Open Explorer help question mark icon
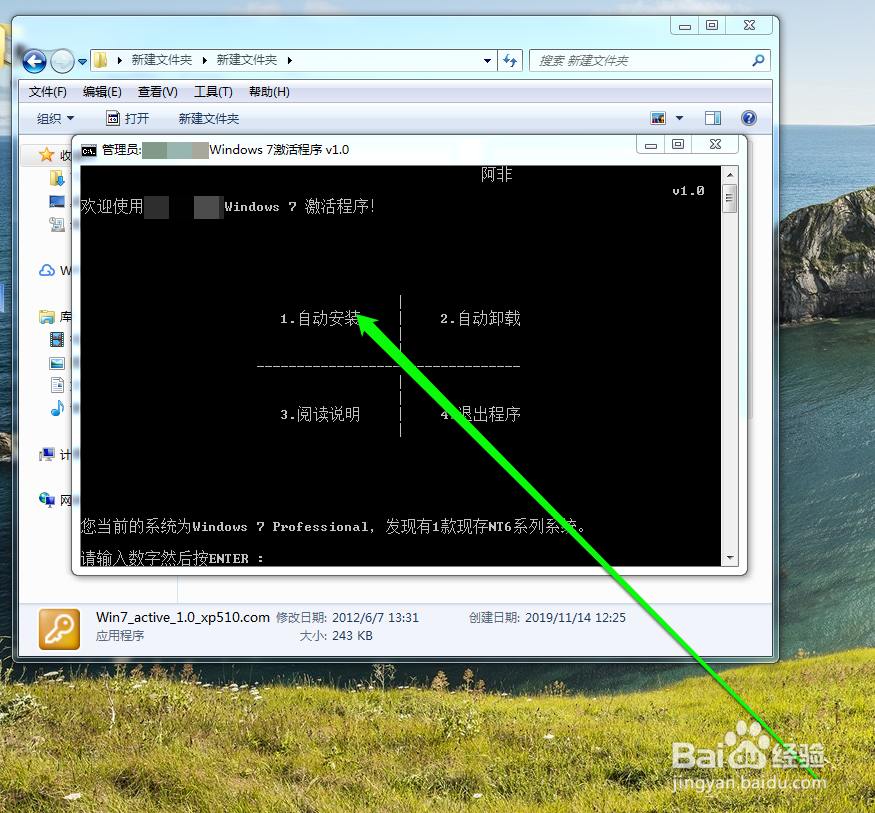This screenshot has height=813, width=875. pos(749,118)
